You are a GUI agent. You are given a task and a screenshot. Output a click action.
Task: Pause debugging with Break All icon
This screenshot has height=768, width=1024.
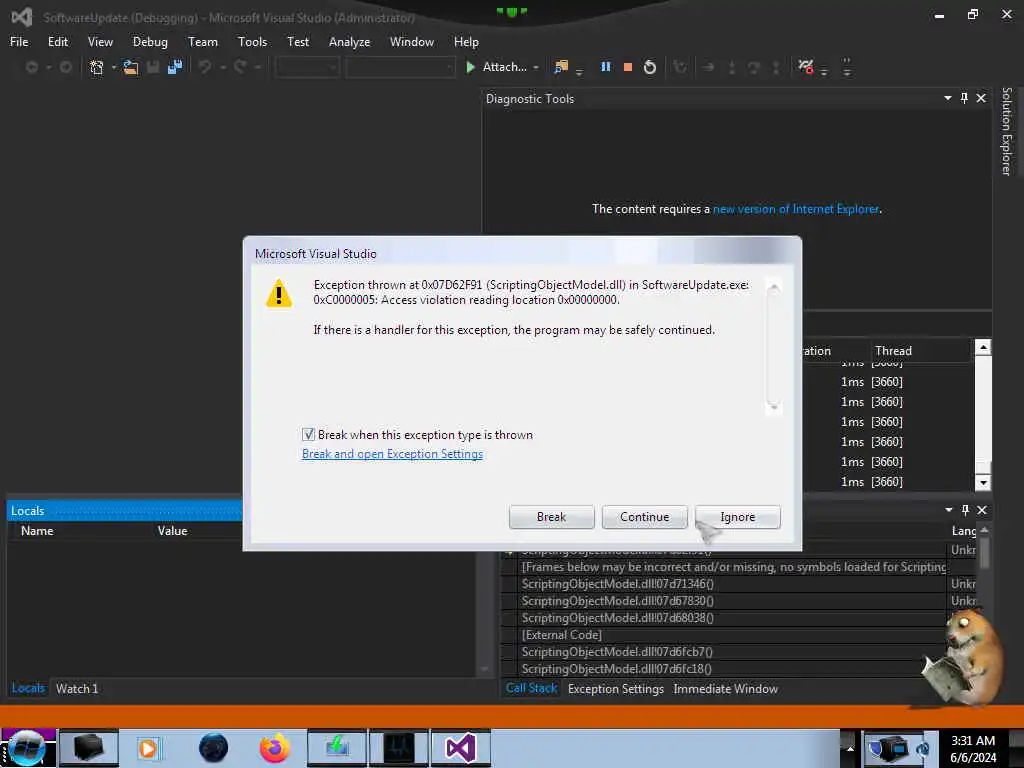tap(605, 67)
